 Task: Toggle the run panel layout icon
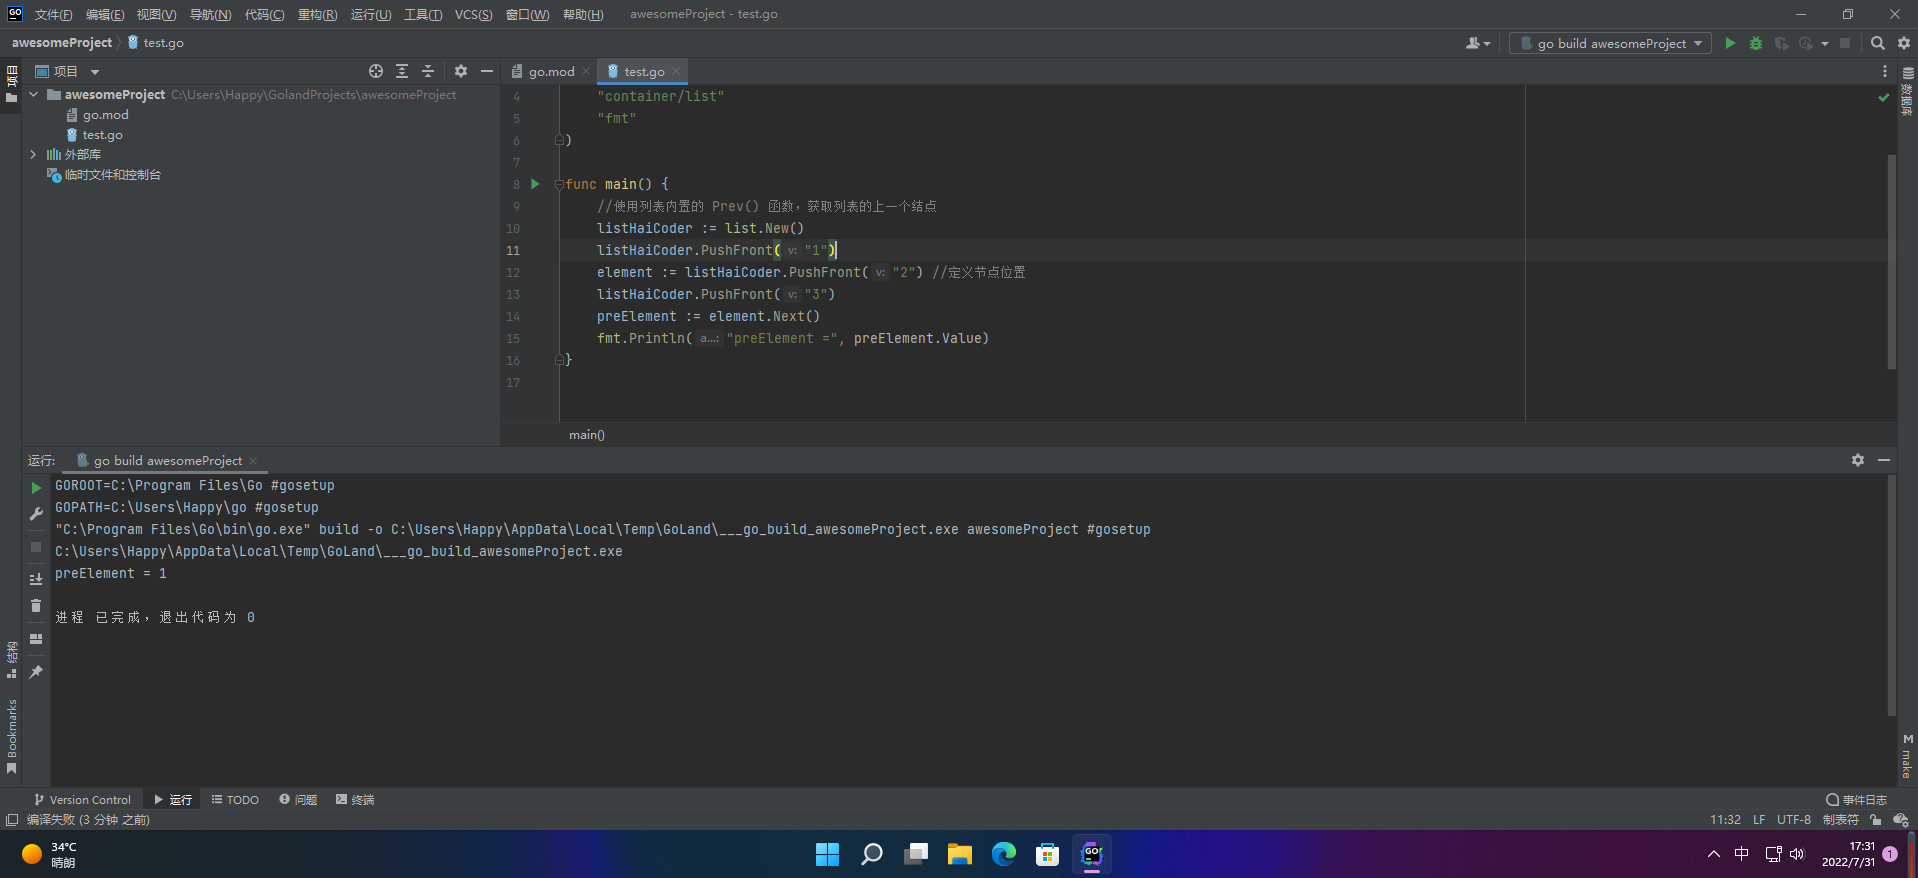tap(36, 639)
